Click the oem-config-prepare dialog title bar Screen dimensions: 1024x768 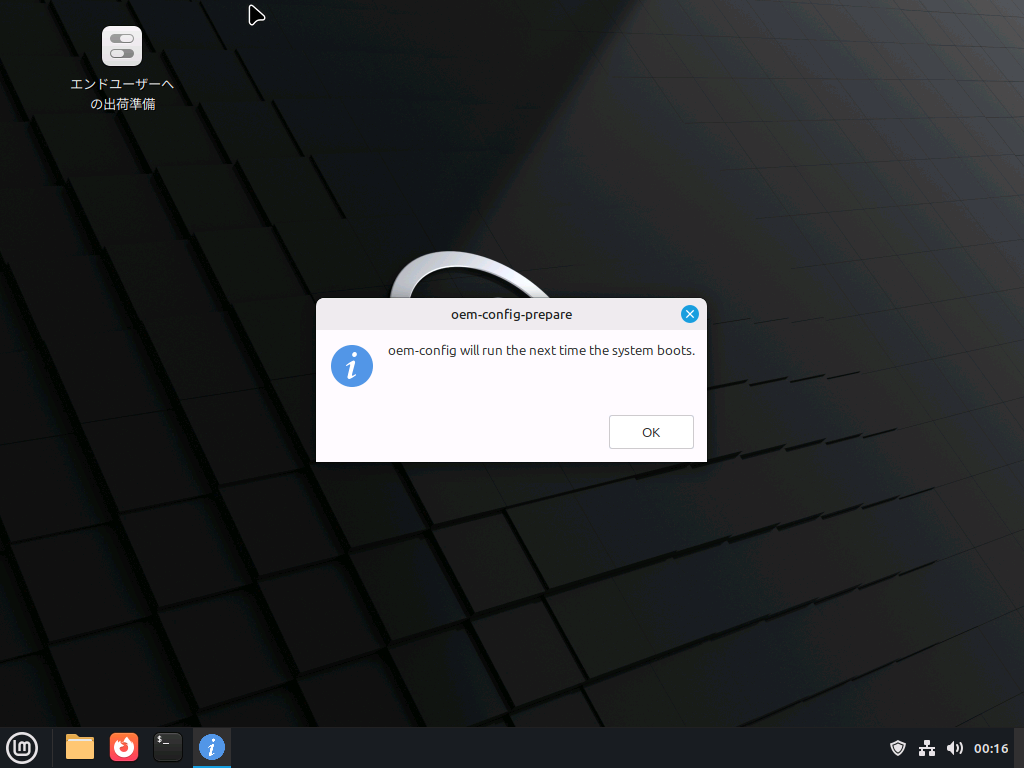(511, 314)
